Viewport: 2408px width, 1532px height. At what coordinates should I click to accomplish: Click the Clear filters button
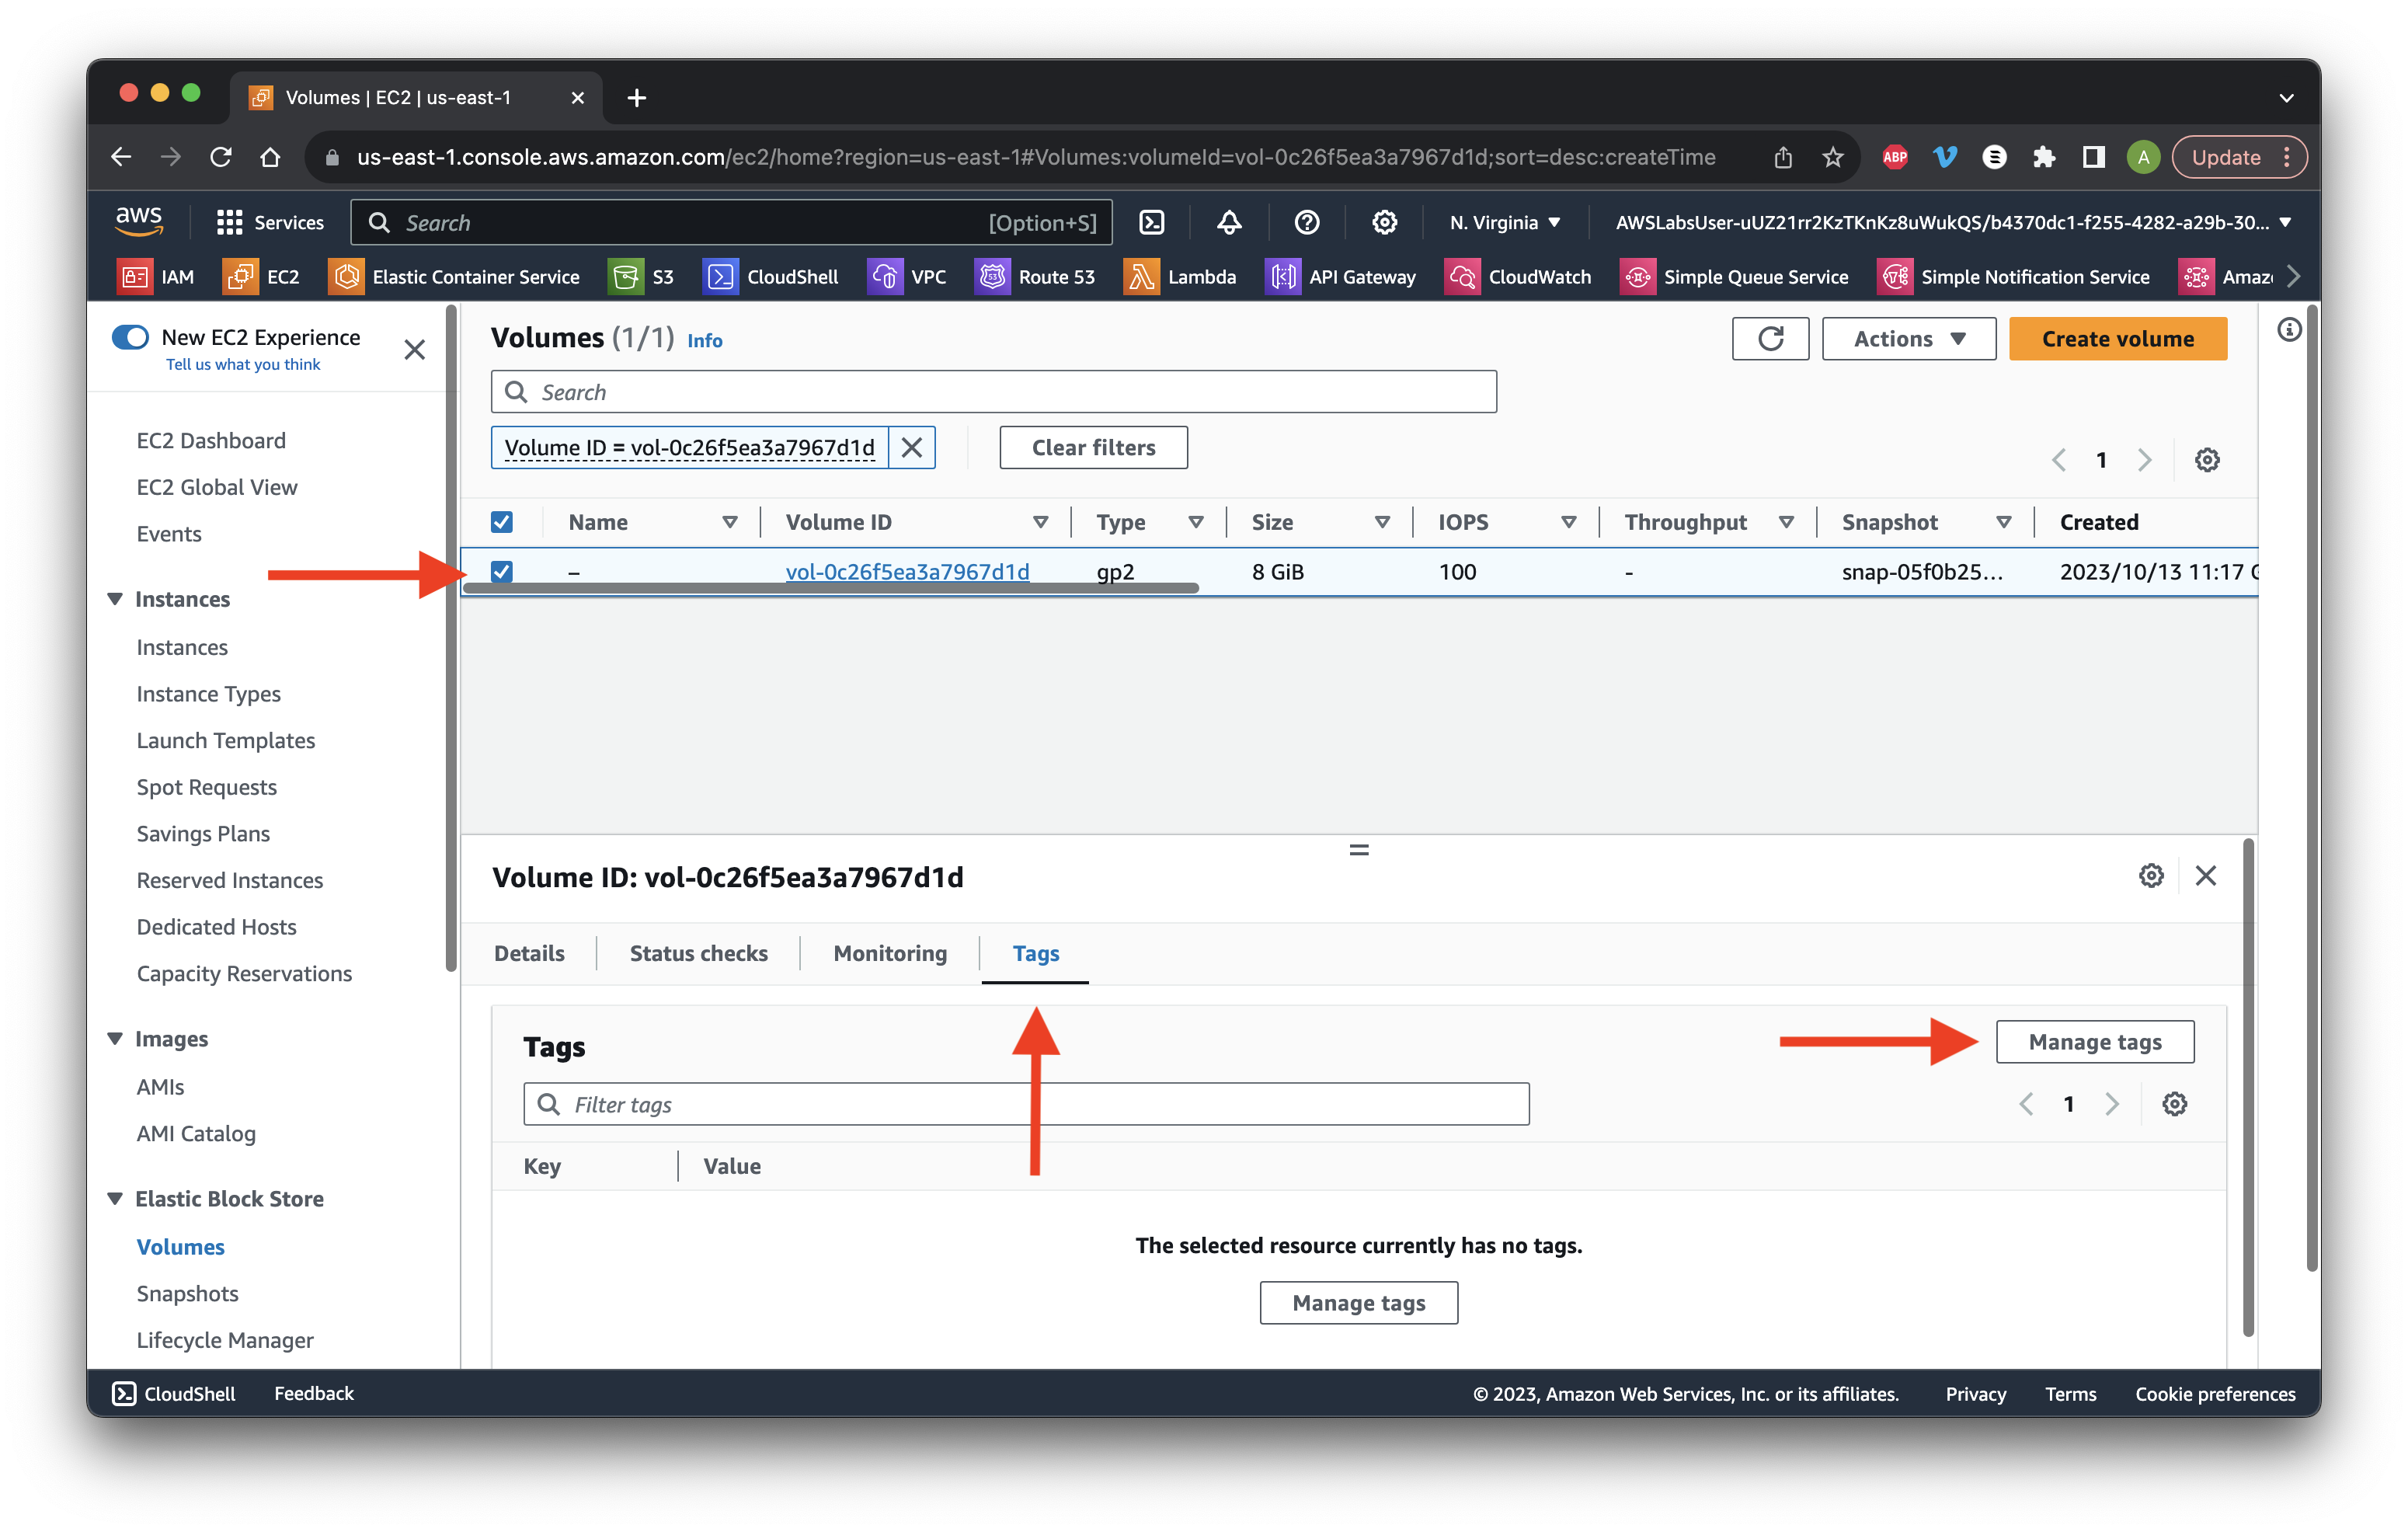point(1093,447)
